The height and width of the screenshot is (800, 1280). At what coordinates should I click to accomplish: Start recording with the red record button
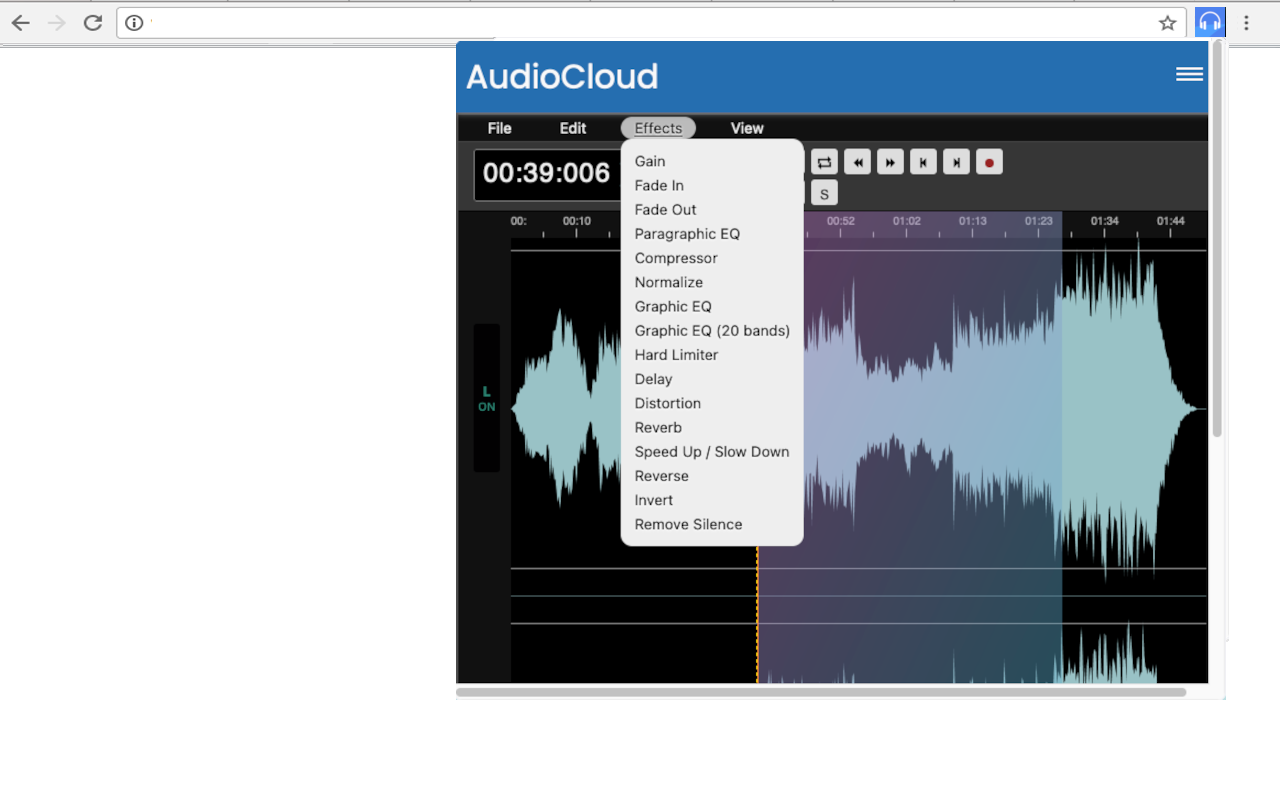[x=989, y=162]
